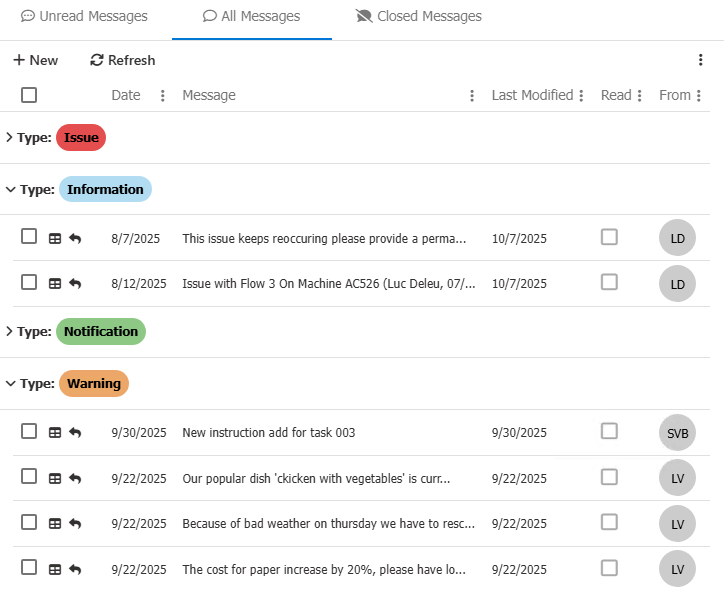Viewport: 724px width, 590px height.
Task: Mark popular dish message as read
Action: [609, 477]
